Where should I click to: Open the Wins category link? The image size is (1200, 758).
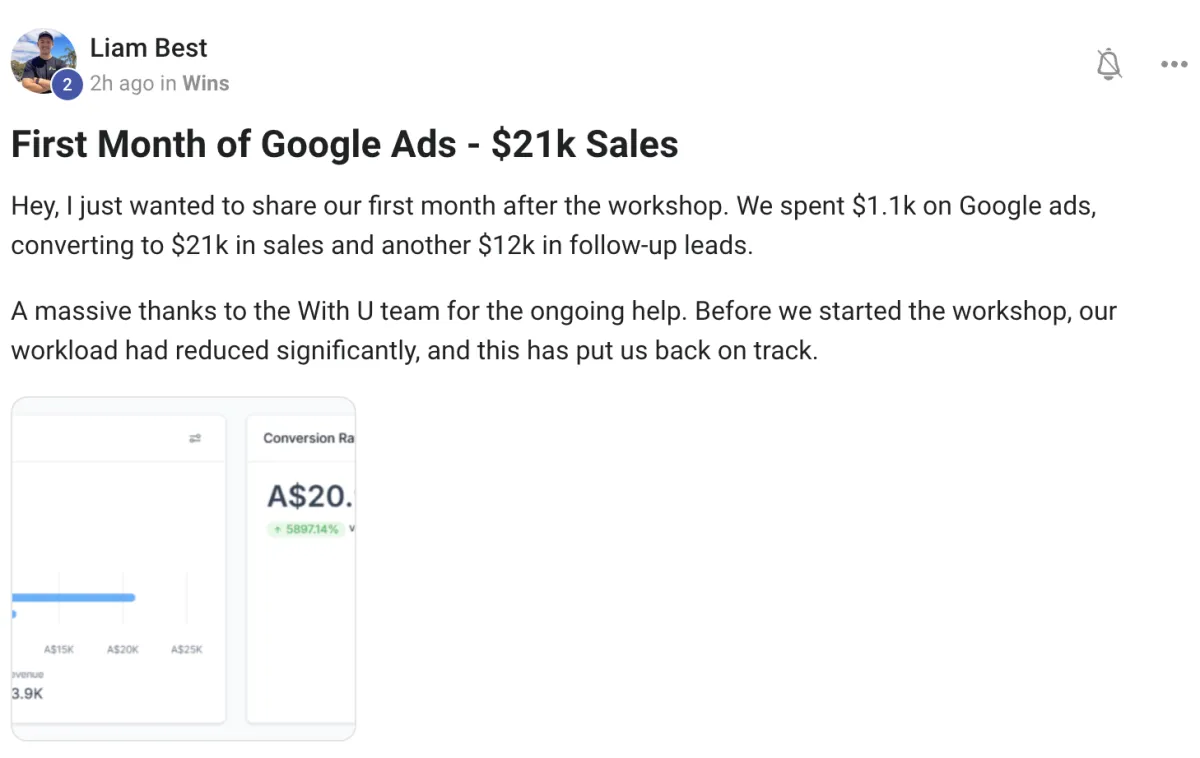tap(206, 84)
